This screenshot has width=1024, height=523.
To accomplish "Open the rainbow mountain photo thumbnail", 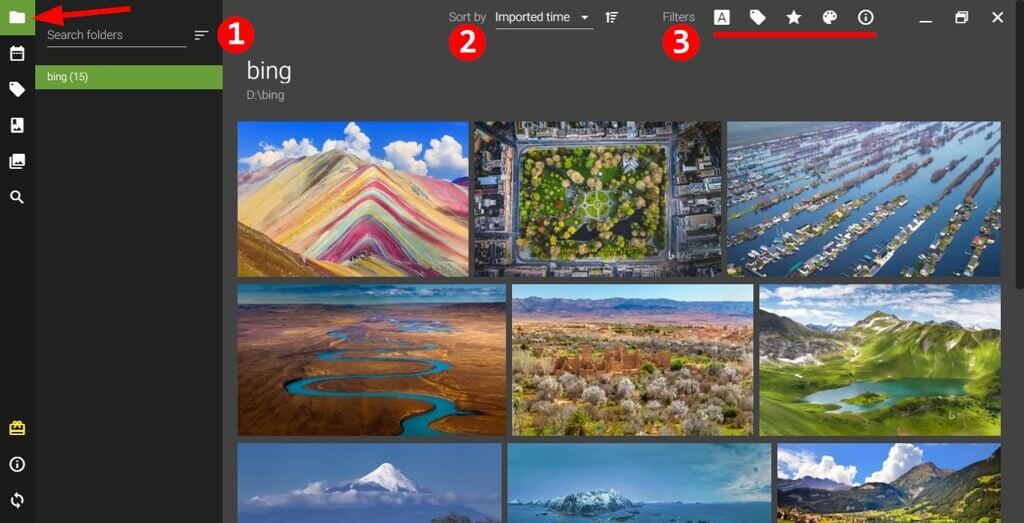I will [x=352, y=199].
